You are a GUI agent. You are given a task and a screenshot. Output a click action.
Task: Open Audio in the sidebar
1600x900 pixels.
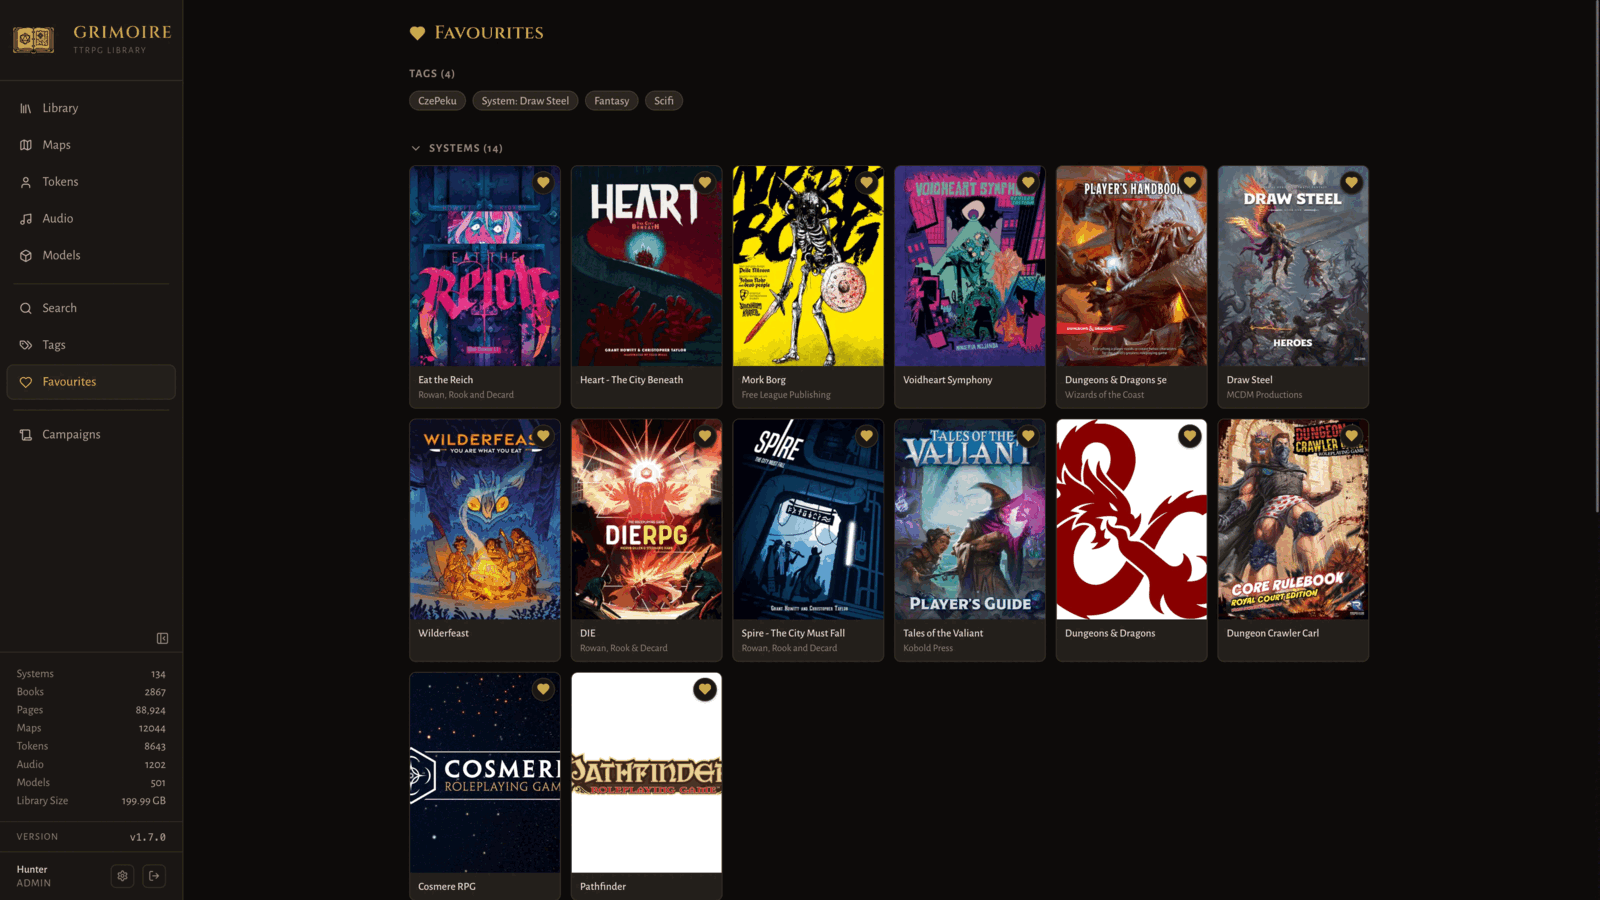point(91,218)
